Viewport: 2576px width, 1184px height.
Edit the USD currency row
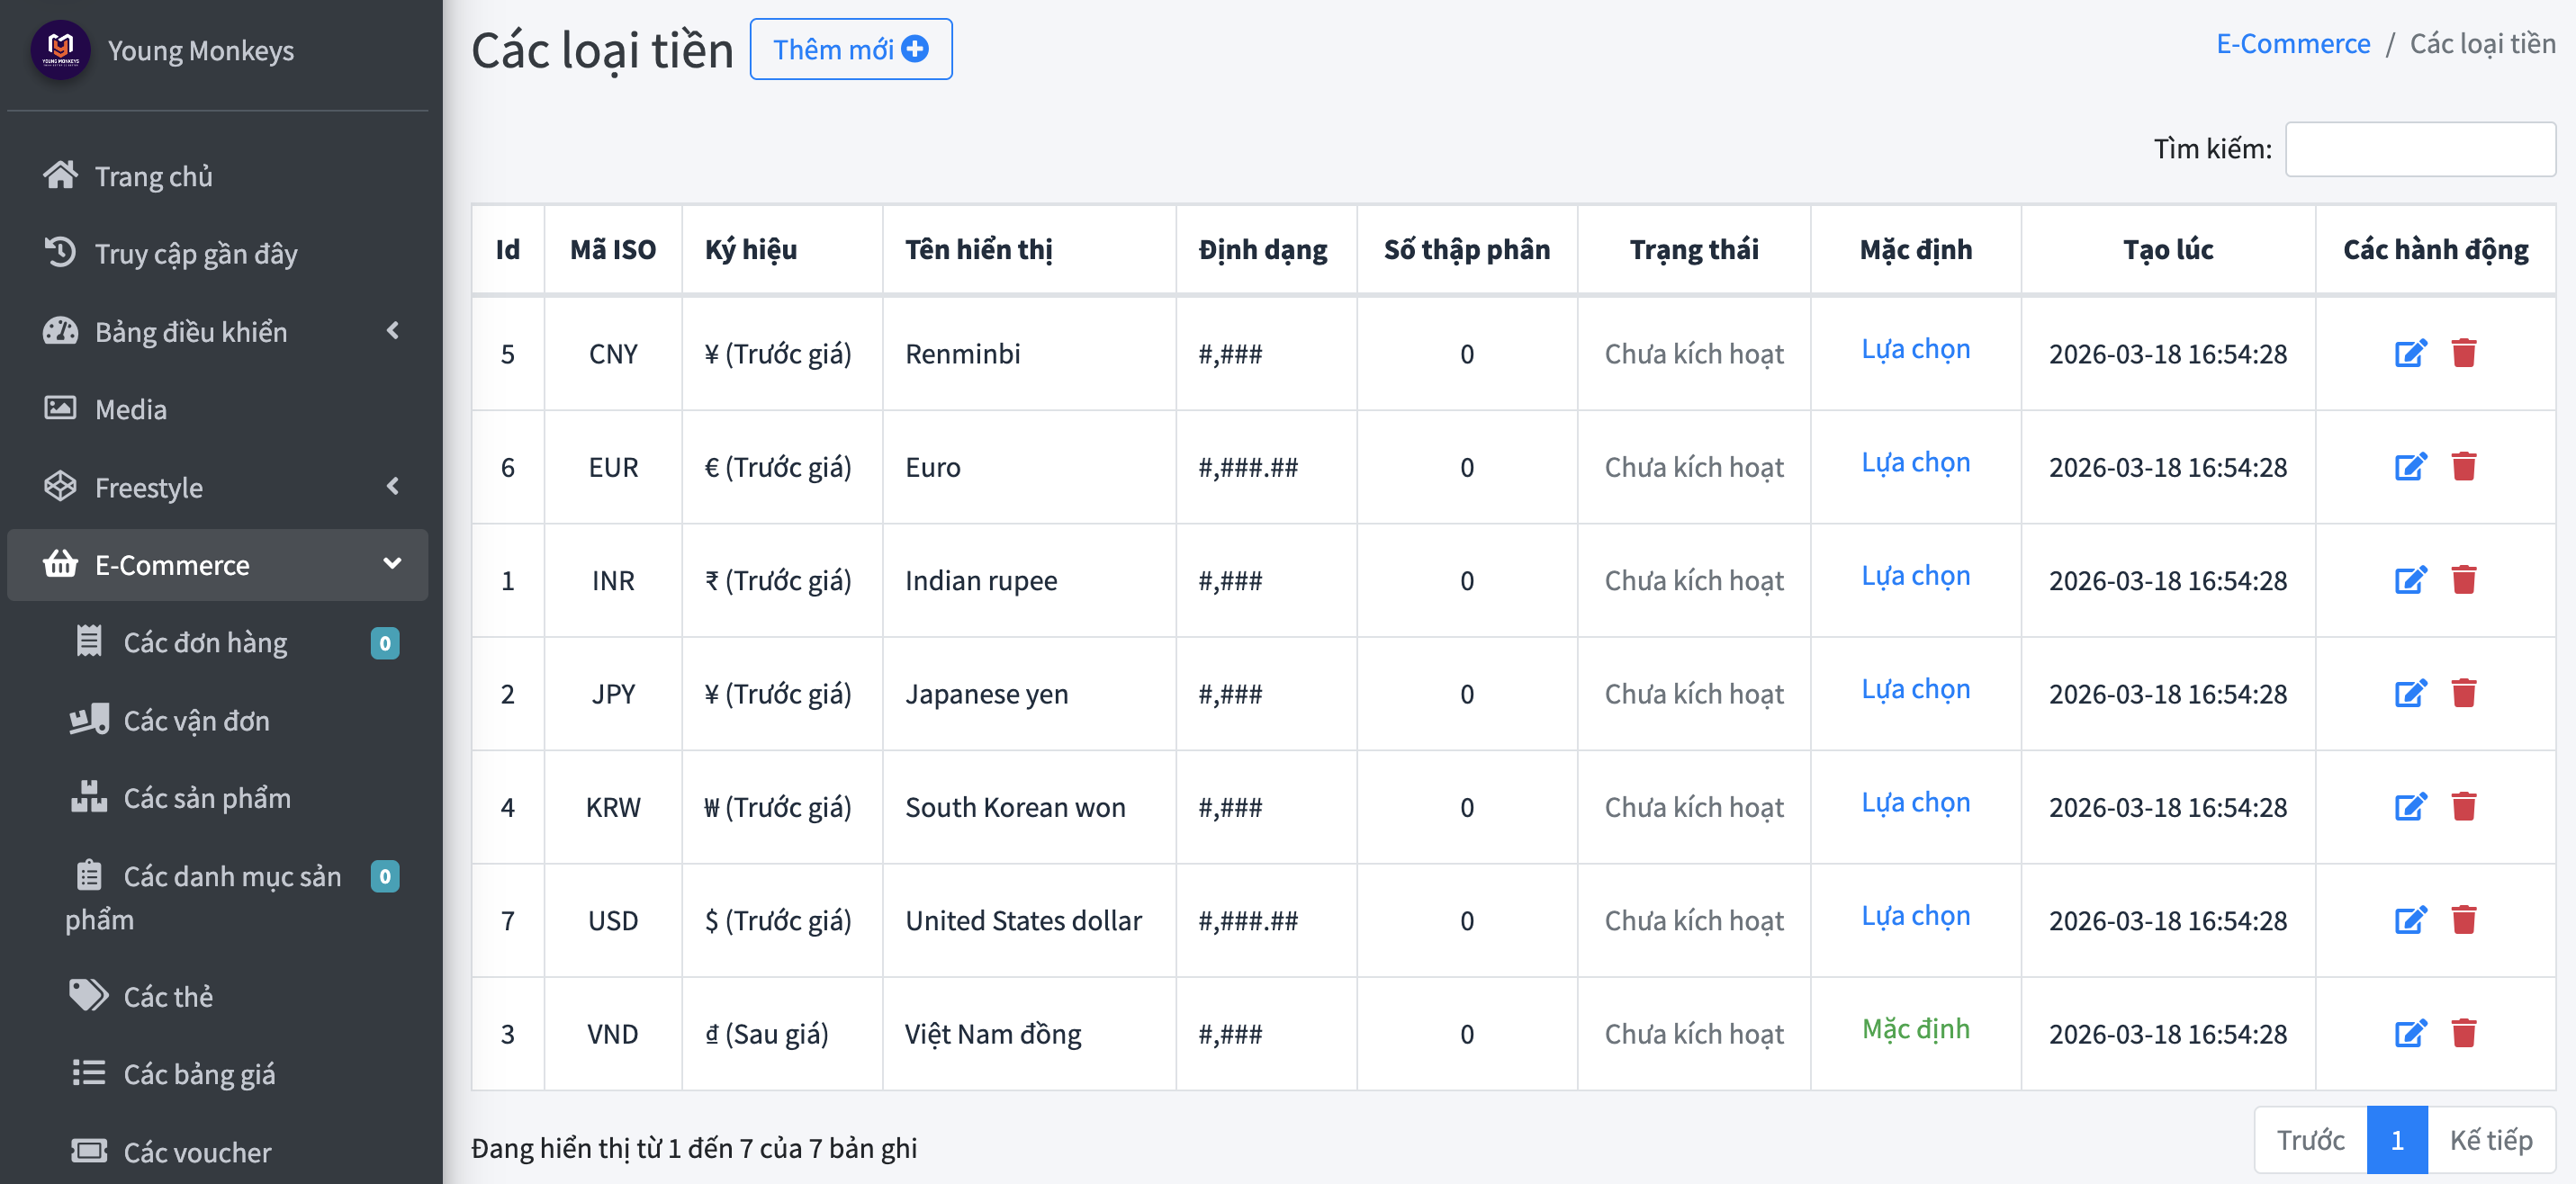point(2411,920)
